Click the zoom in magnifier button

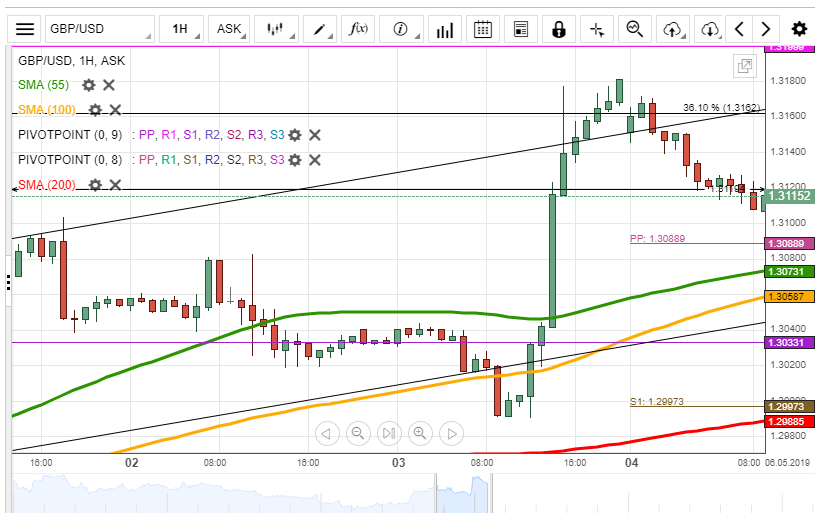point(420,434)
